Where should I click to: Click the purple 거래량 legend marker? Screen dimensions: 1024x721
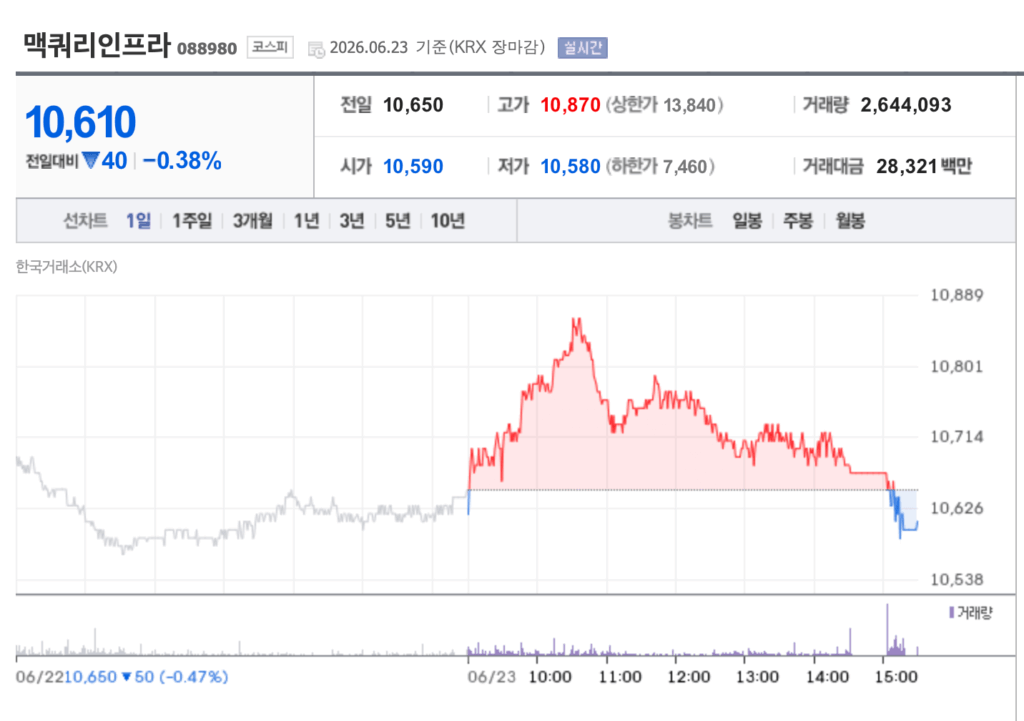(952, 613)
